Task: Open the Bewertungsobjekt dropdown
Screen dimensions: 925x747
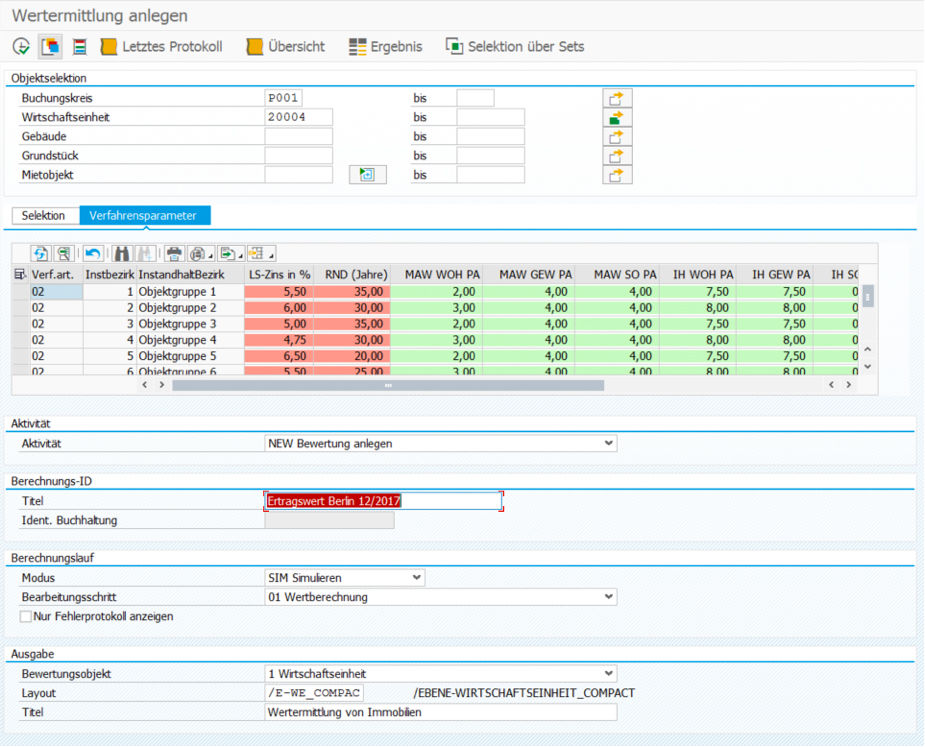Action: (x=608, y=674)
